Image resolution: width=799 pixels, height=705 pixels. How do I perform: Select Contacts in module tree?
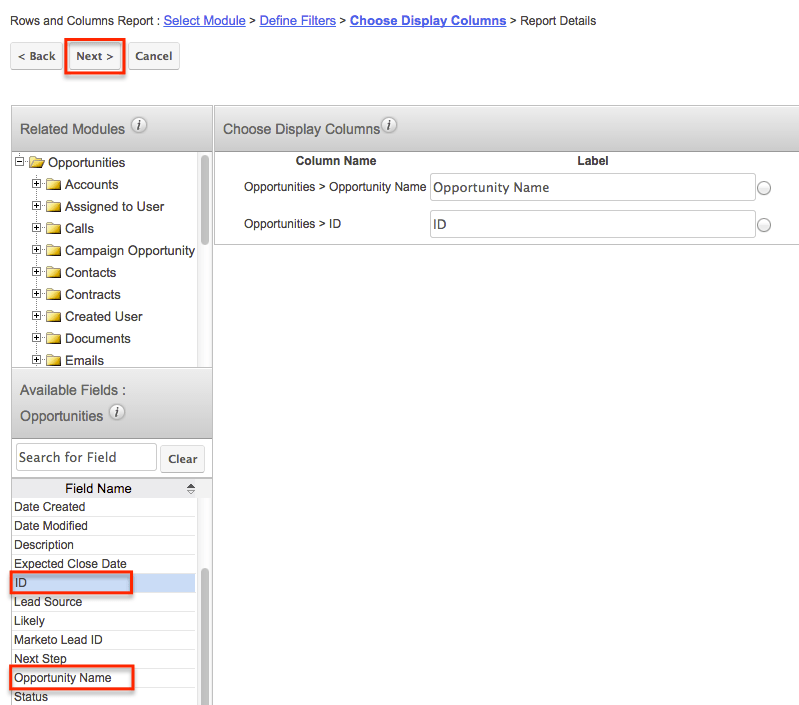pos(91,273)
